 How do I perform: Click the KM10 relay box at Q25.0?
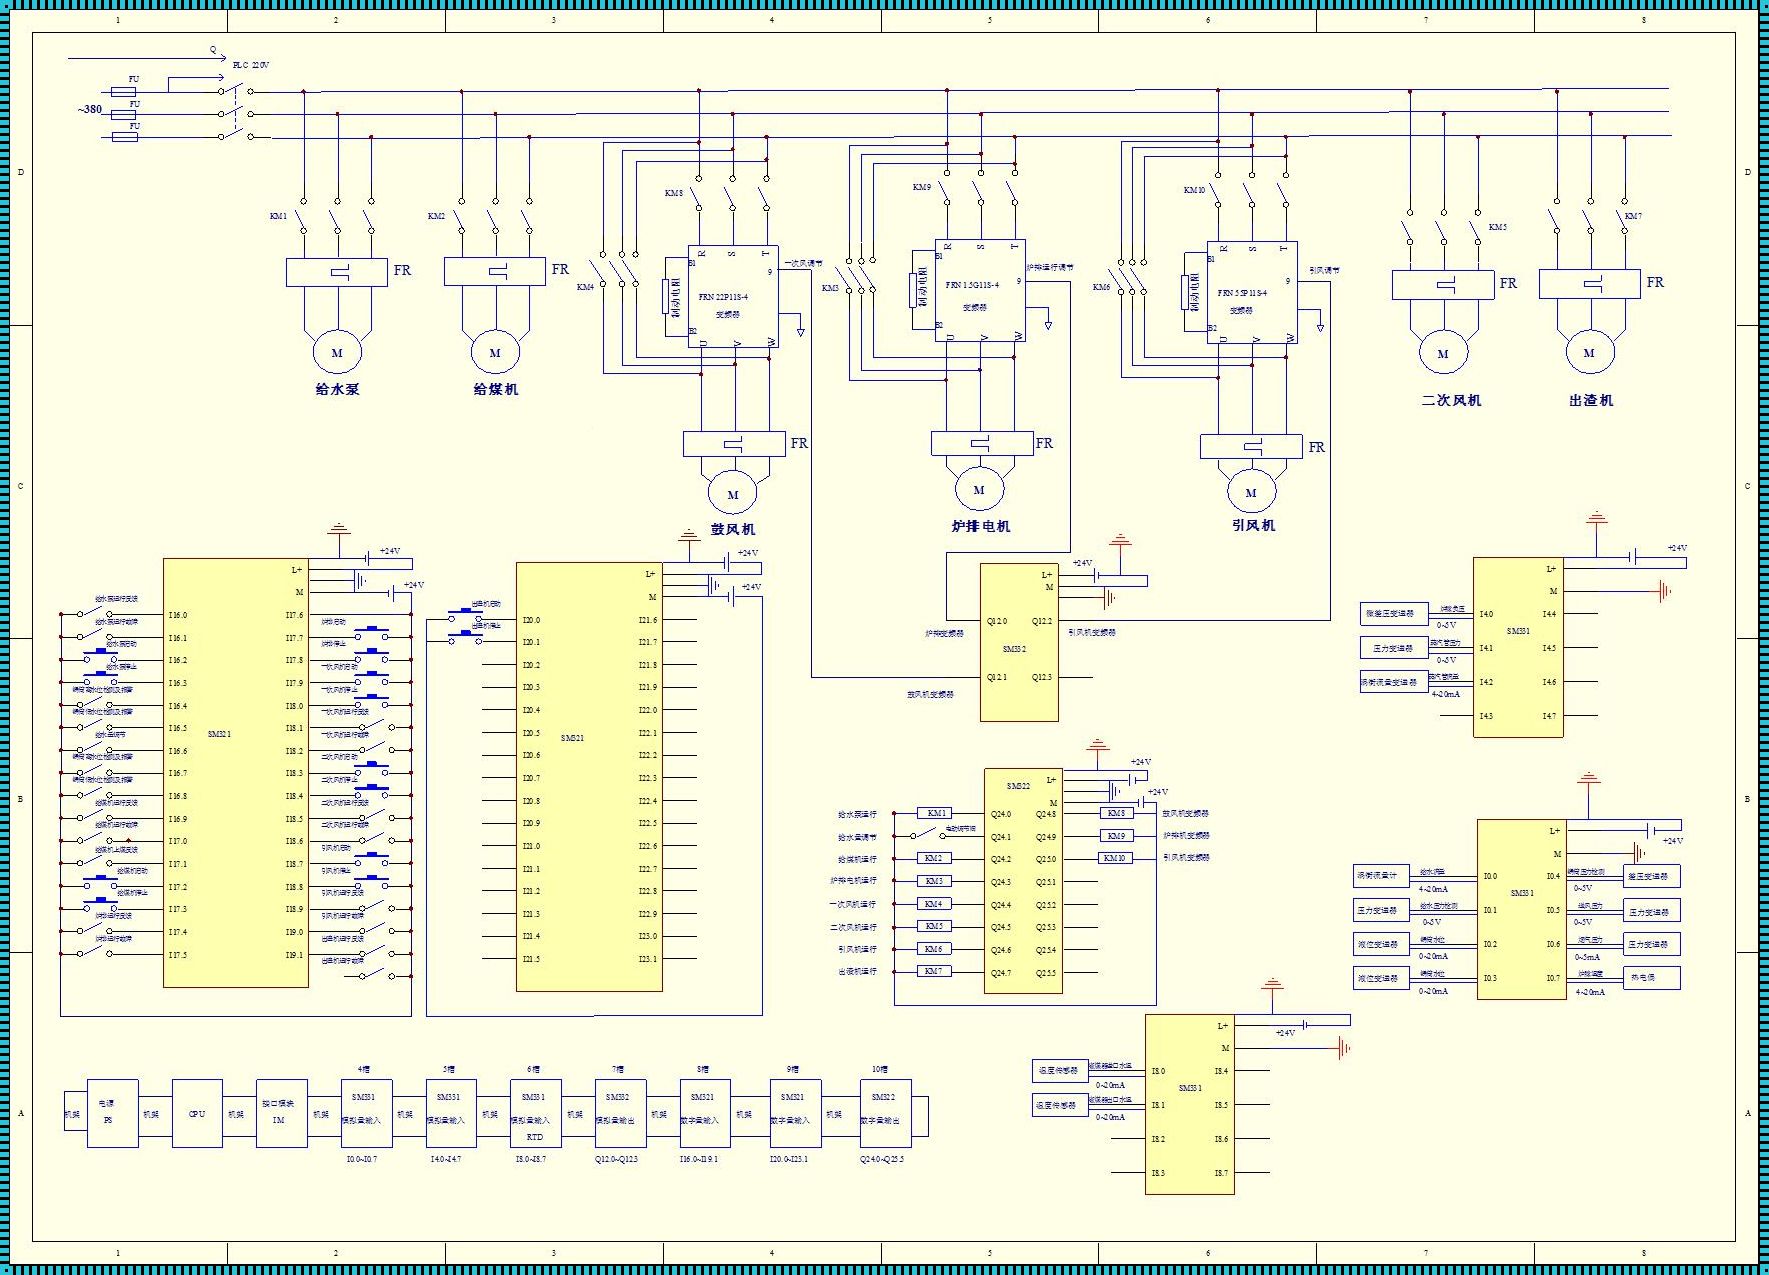1116,858
